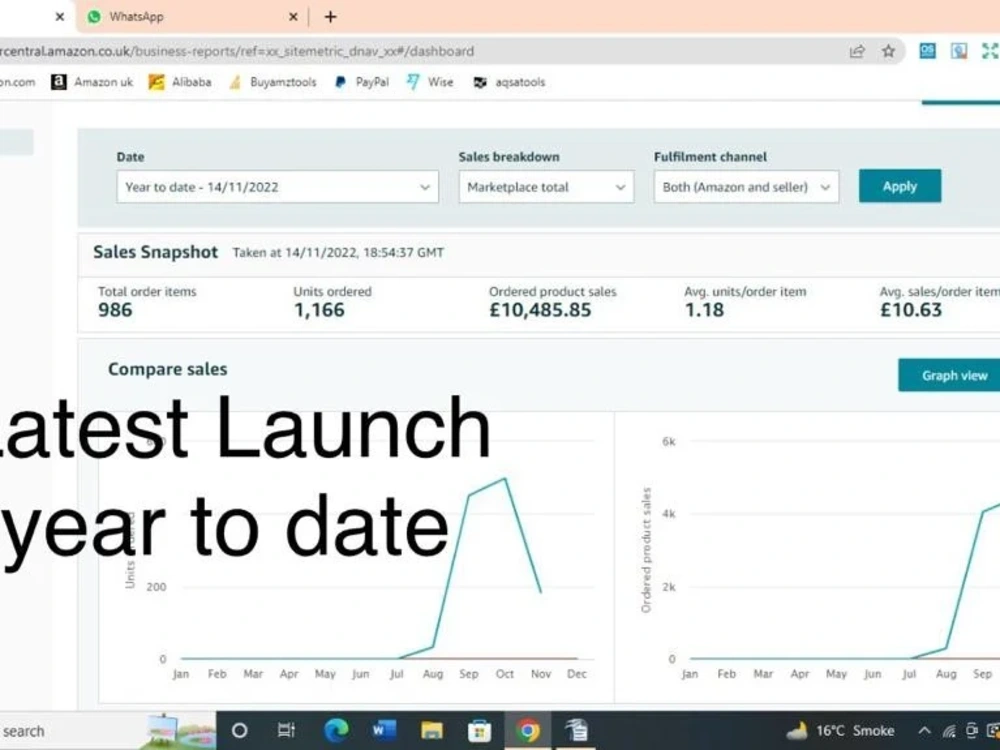The image size is (1000, 750).
Task: Click the Ordered product sales value £10,485.85
Action: 540,311
